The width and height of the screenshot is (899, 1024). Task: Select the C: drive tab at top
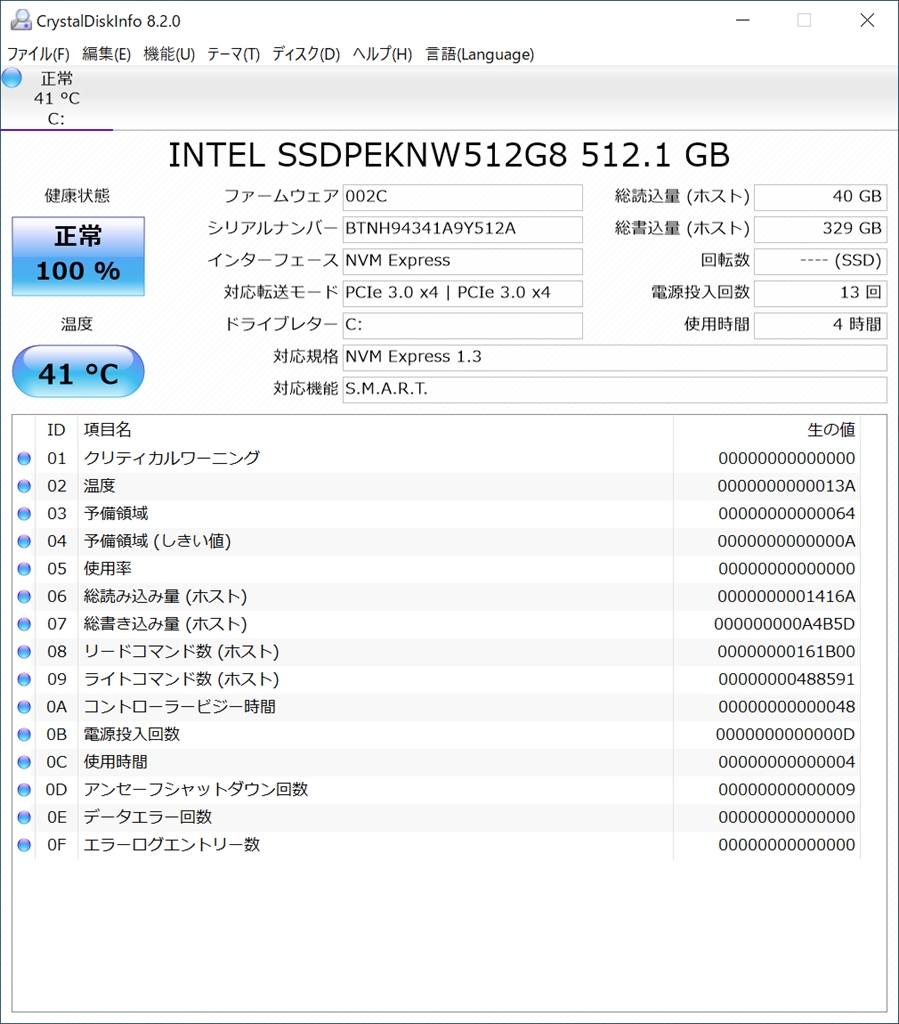(56, 100)
